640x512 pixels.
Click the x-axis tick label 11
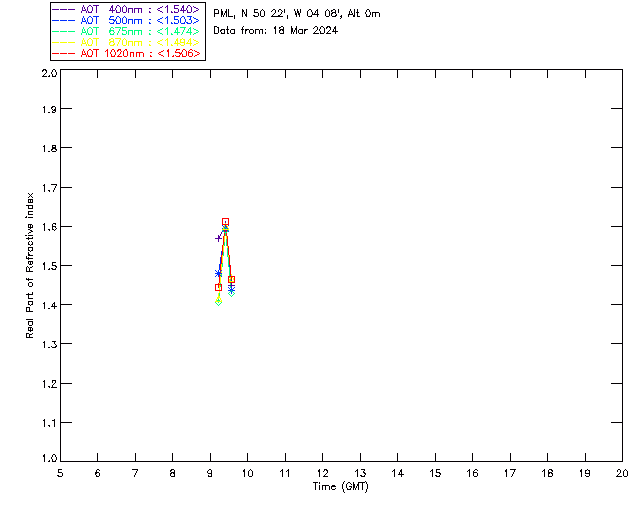285,473
